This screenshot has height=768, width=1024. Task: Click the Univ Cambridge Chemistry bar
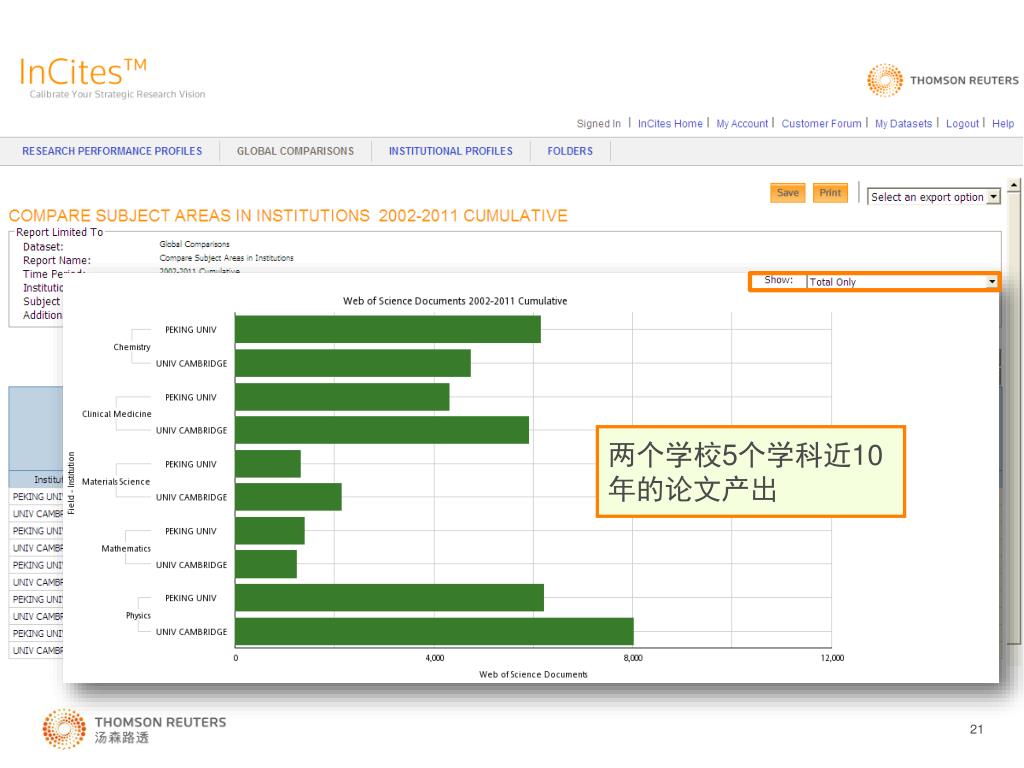(x=353, y=363)
